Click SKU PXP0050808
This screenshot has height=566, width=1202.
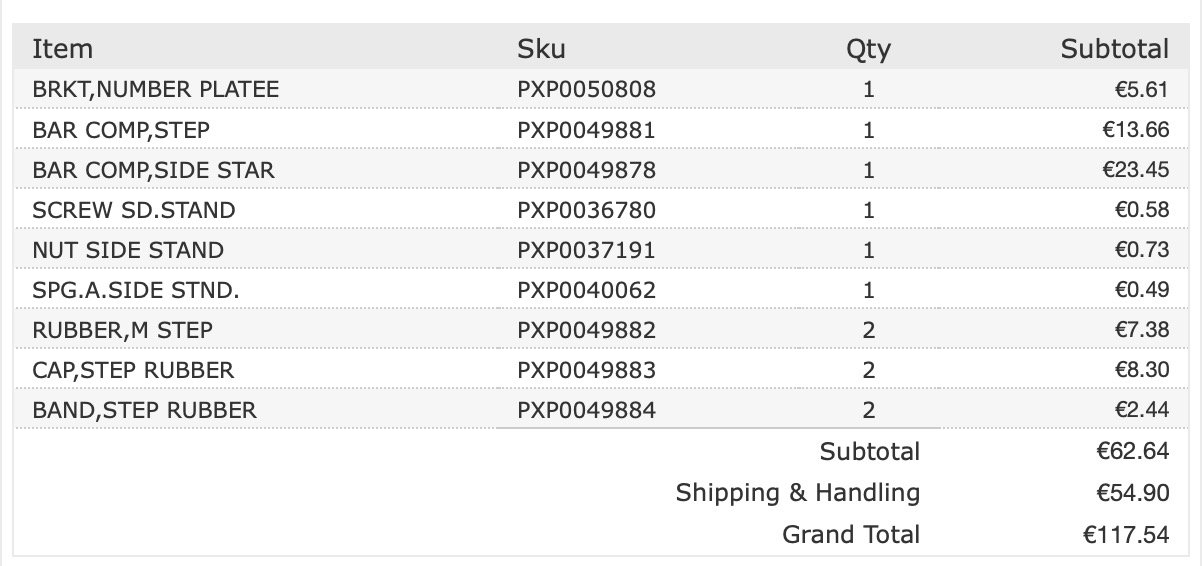(x=586, y=90)
